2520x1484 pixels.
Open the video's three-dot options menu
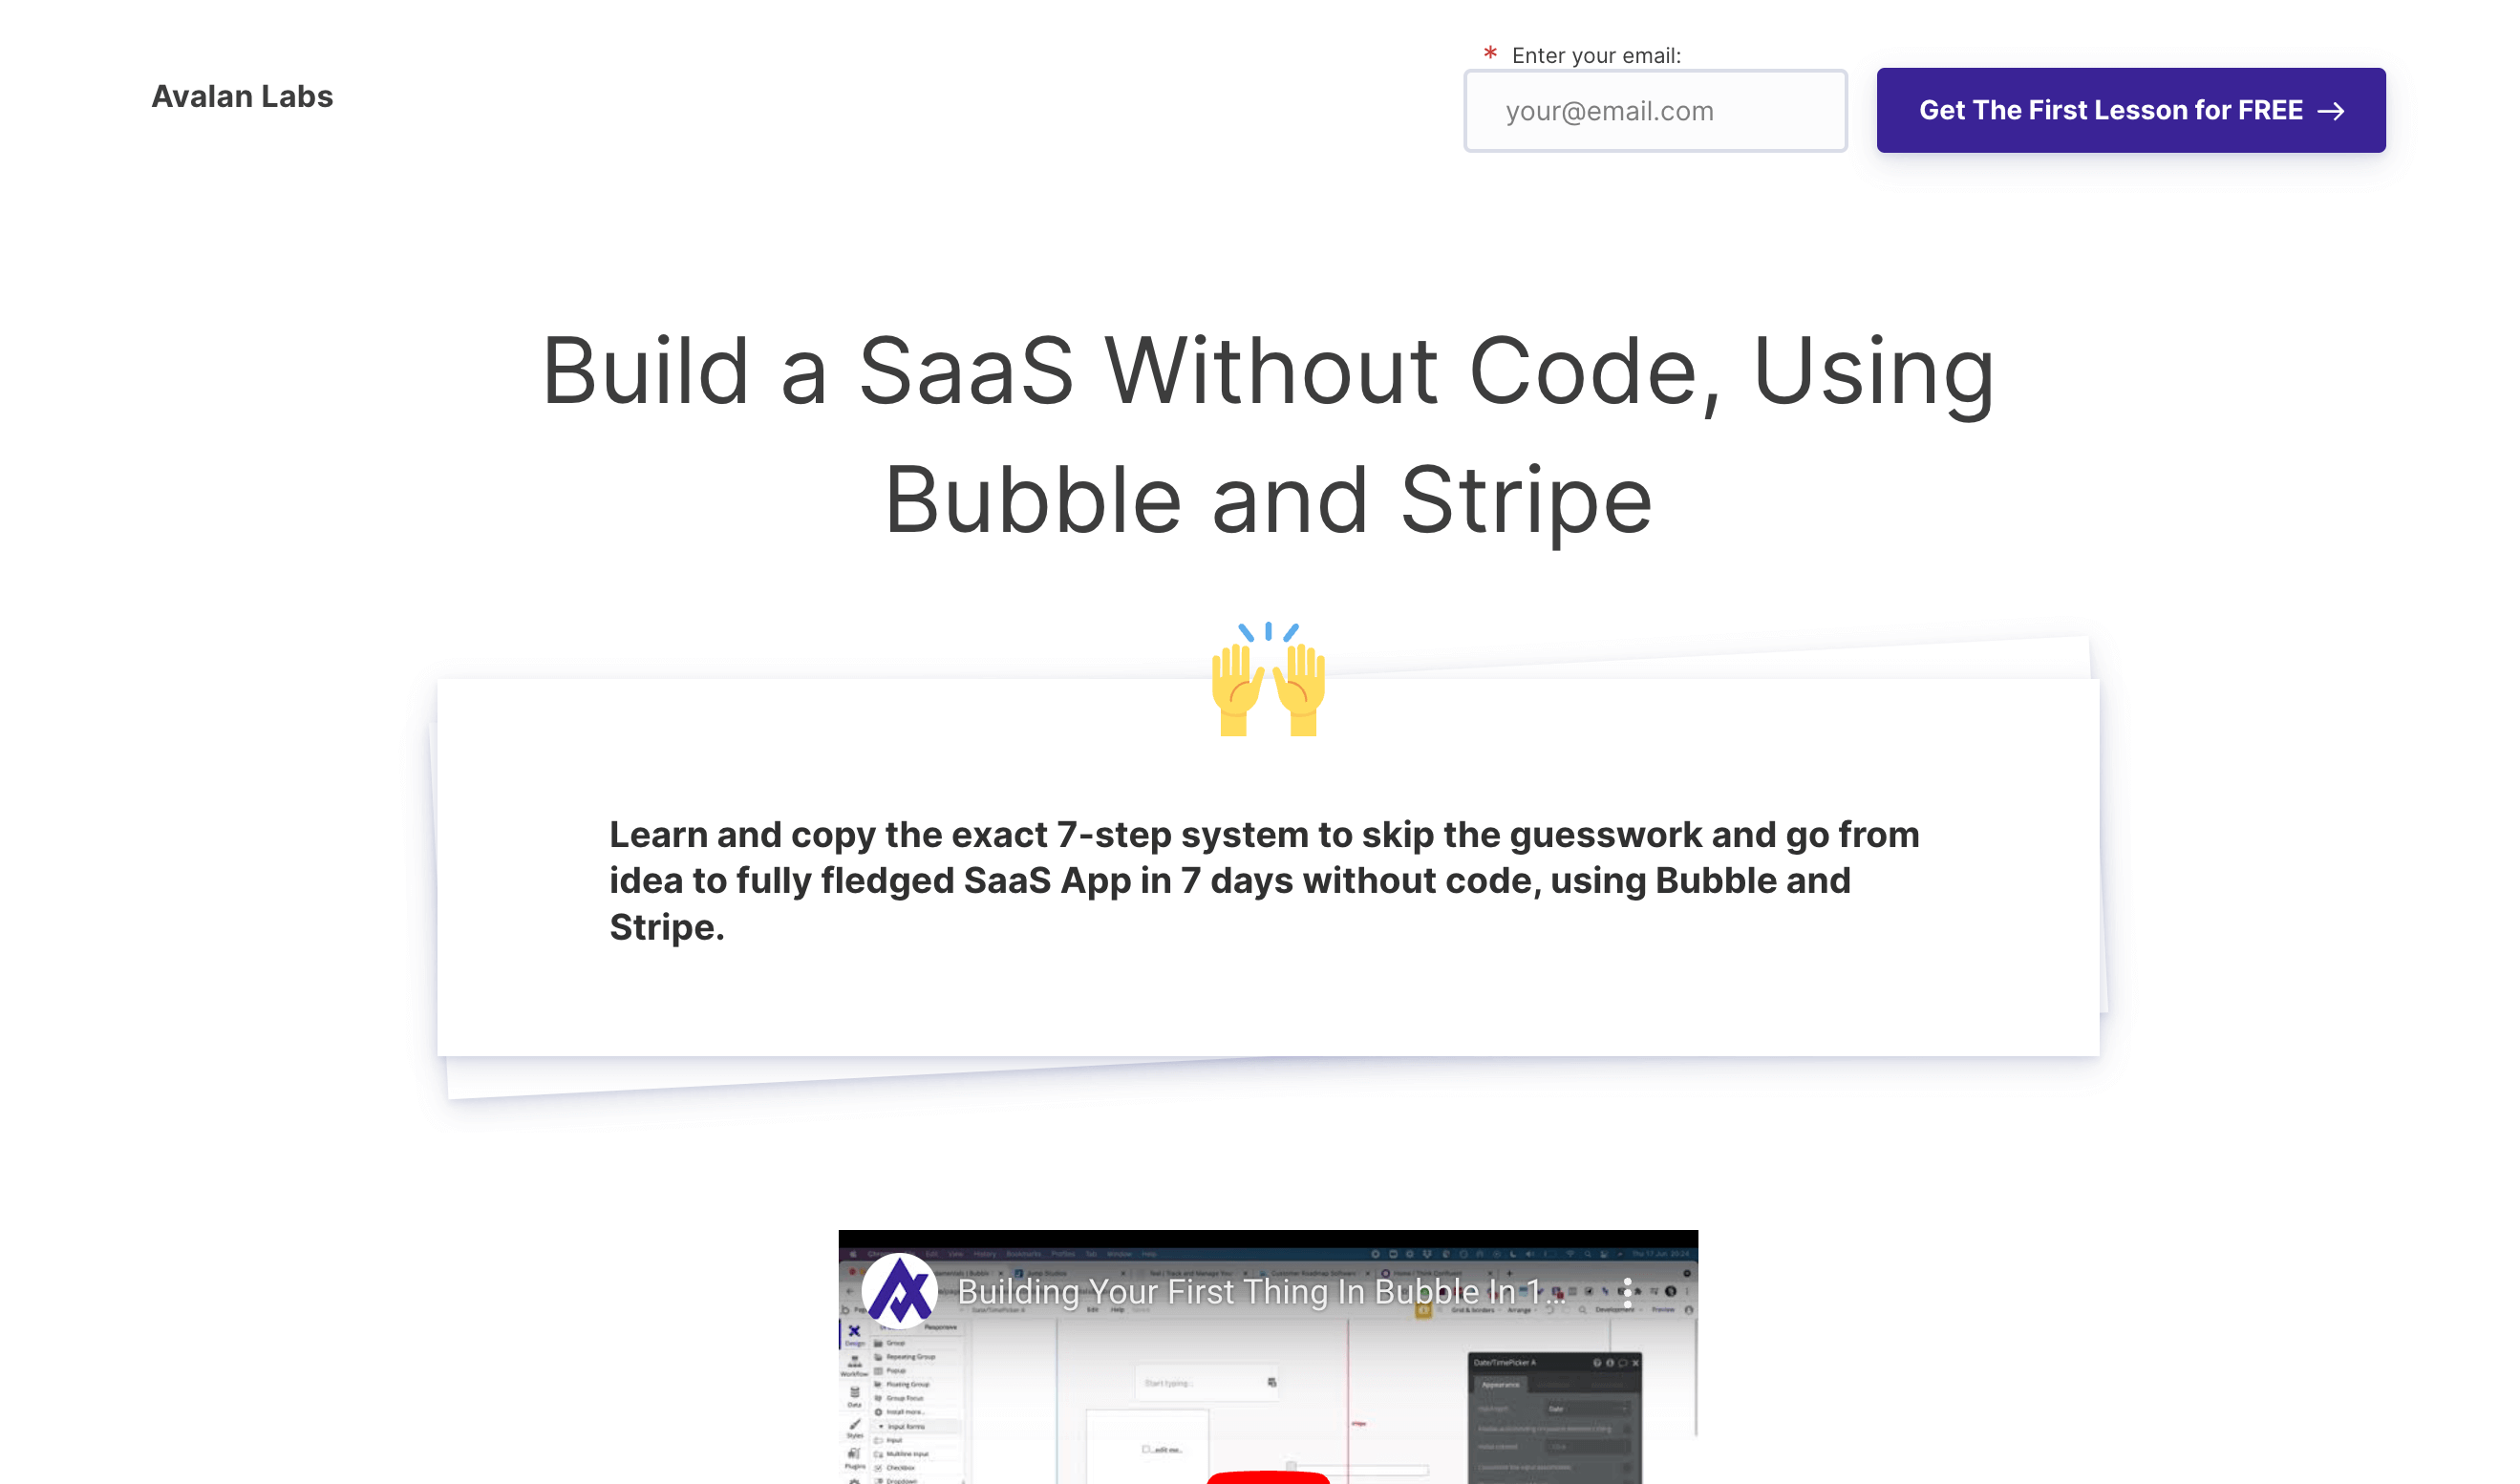click(1628, 1293)
